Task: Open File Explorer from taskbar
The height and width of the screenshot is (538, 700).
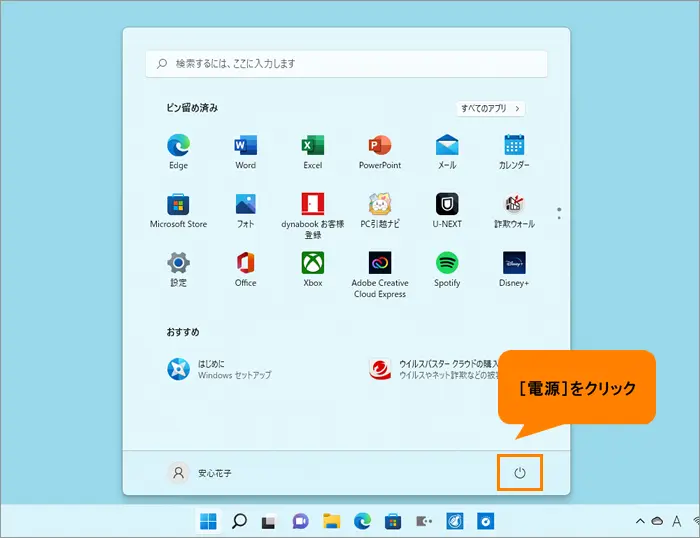Action: (332, 521)
